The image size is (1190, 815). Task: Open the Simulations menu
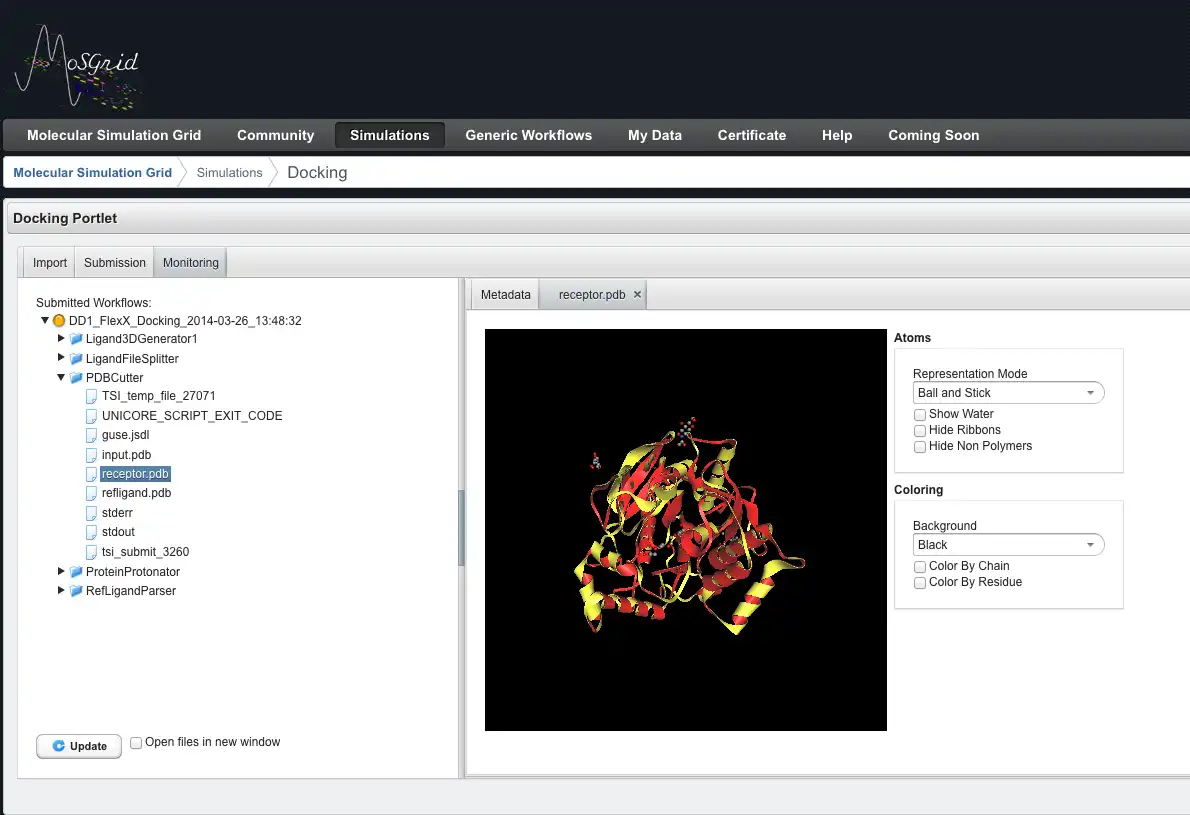(x=389, y=135)
